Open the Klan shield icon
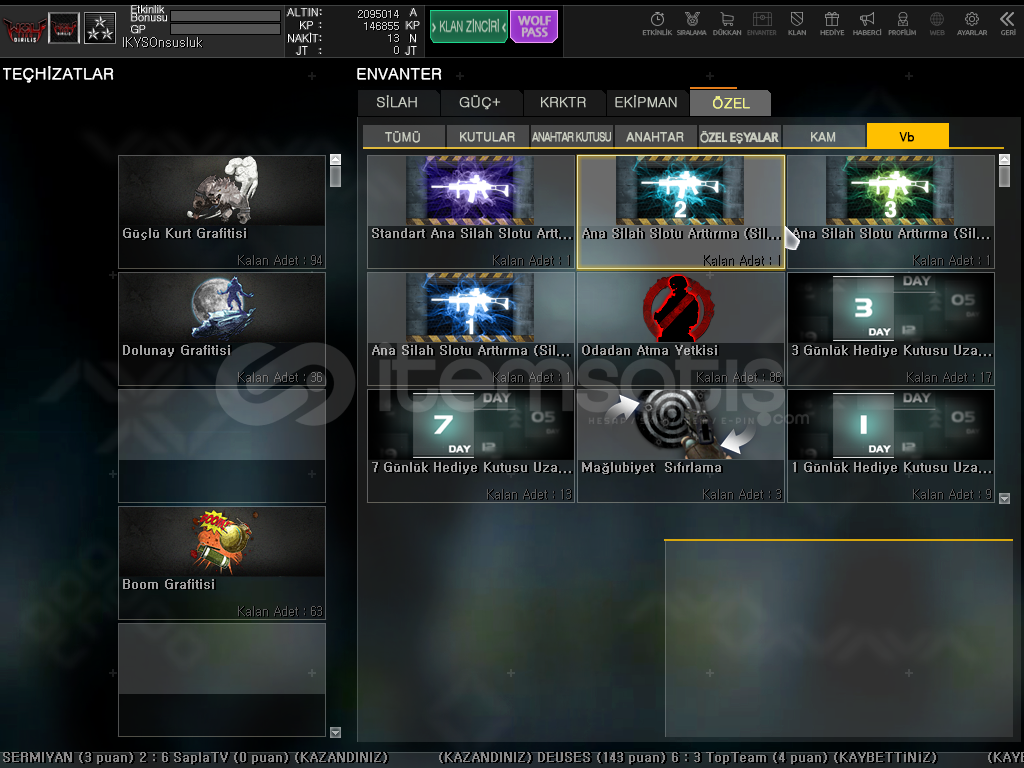This screenshot has height=768, width=1024. 797,23
